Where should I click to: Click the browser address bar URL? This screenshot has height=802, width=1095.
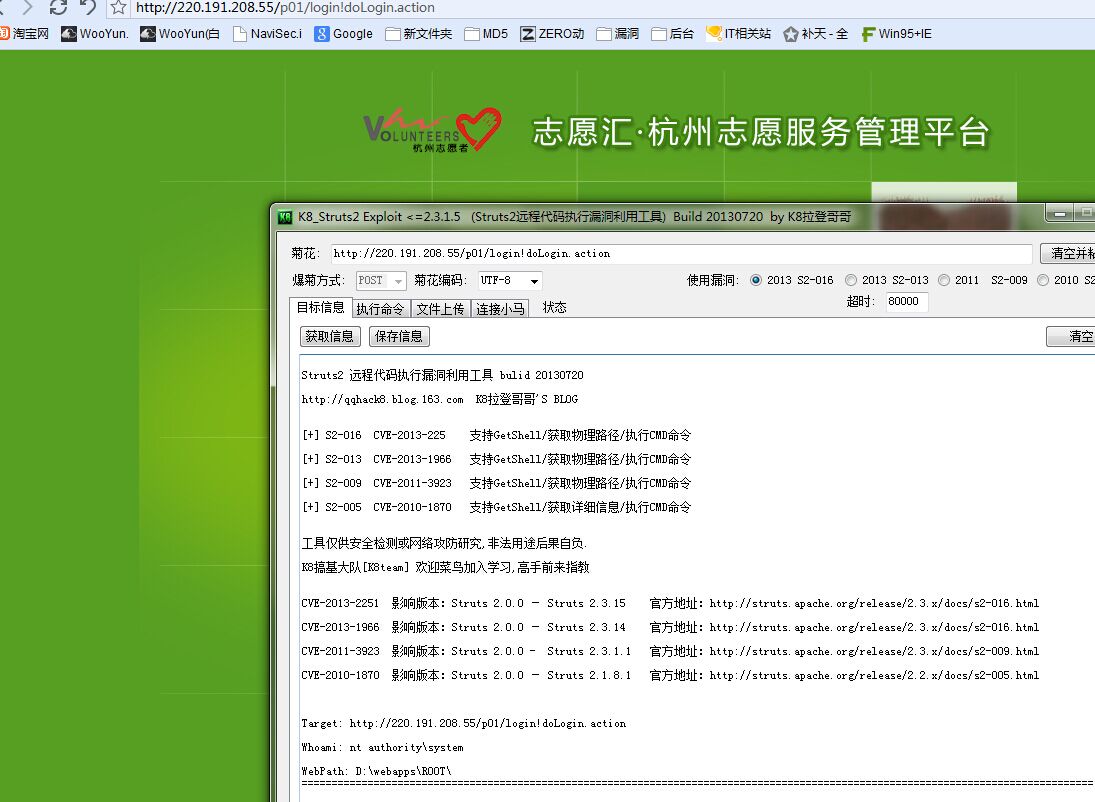tap(285, 8)
